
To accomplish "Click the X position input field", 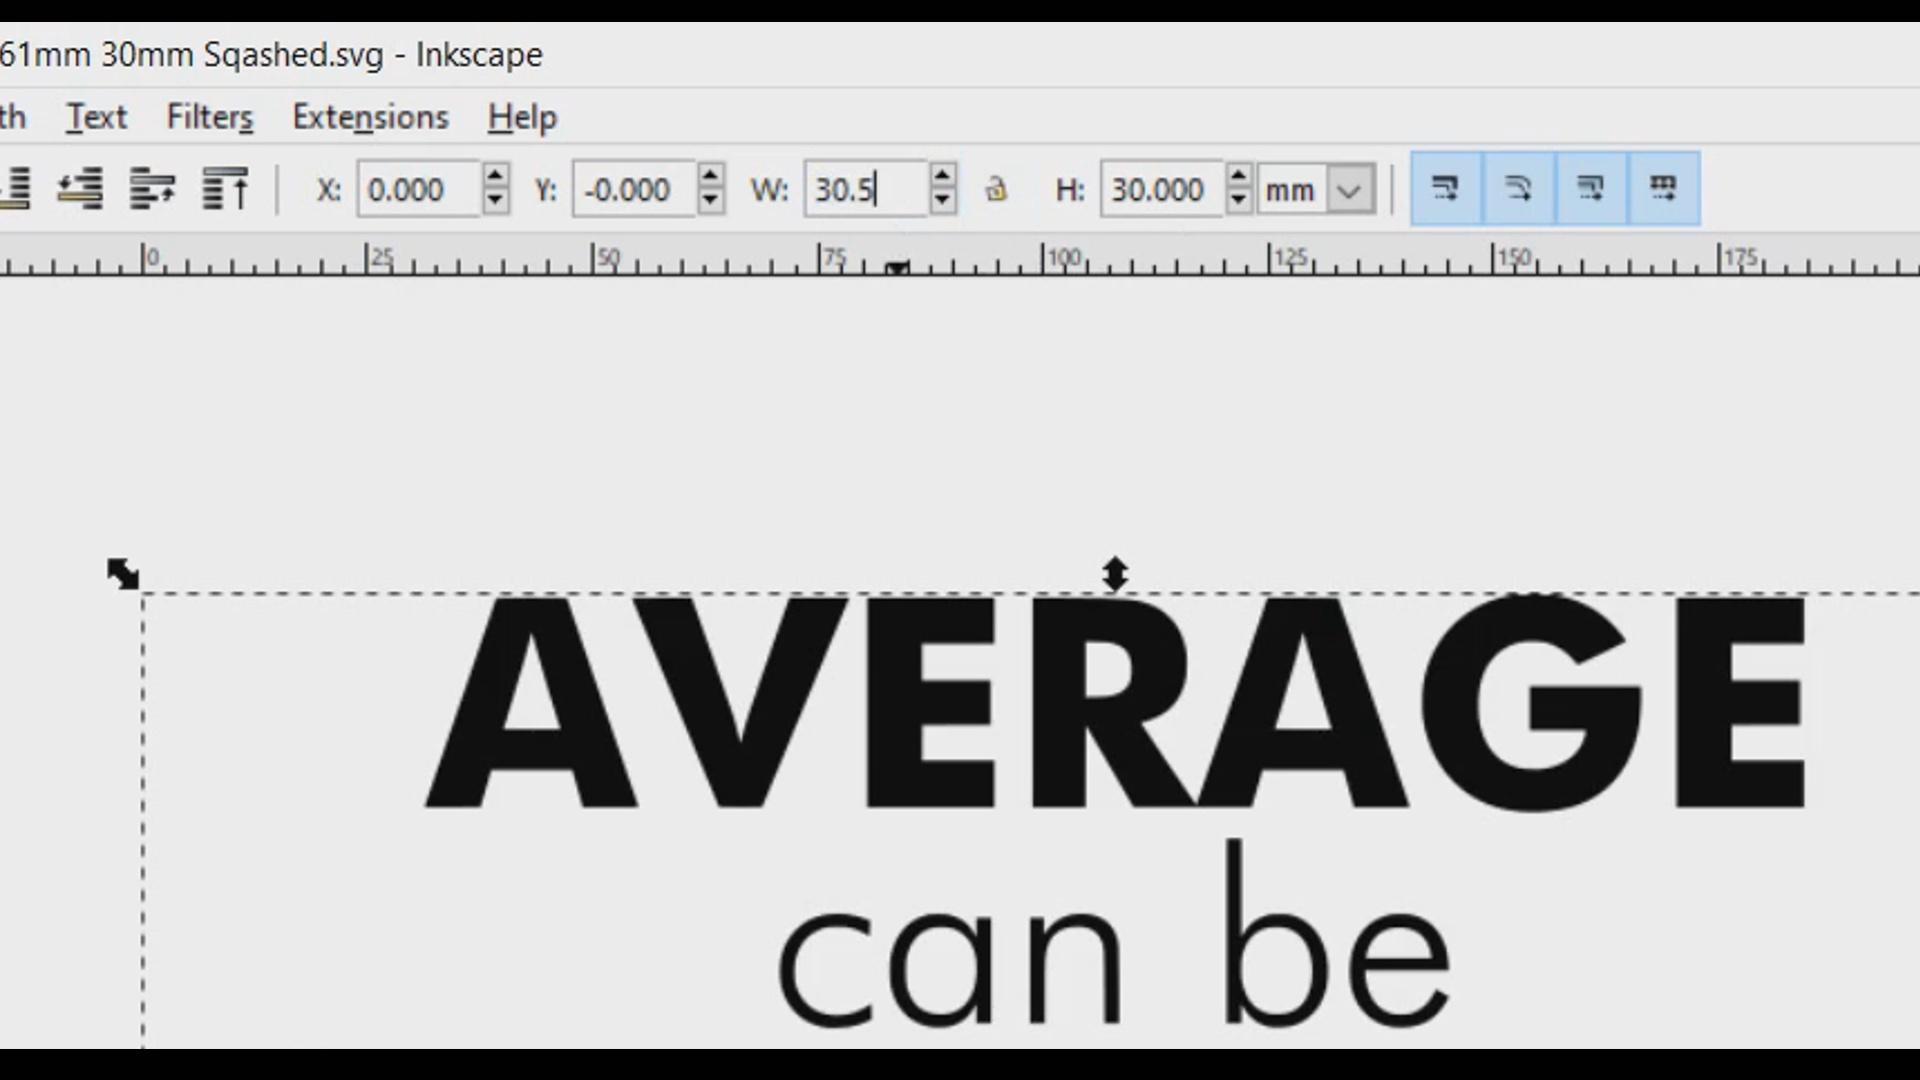I will tap(420, 189).
